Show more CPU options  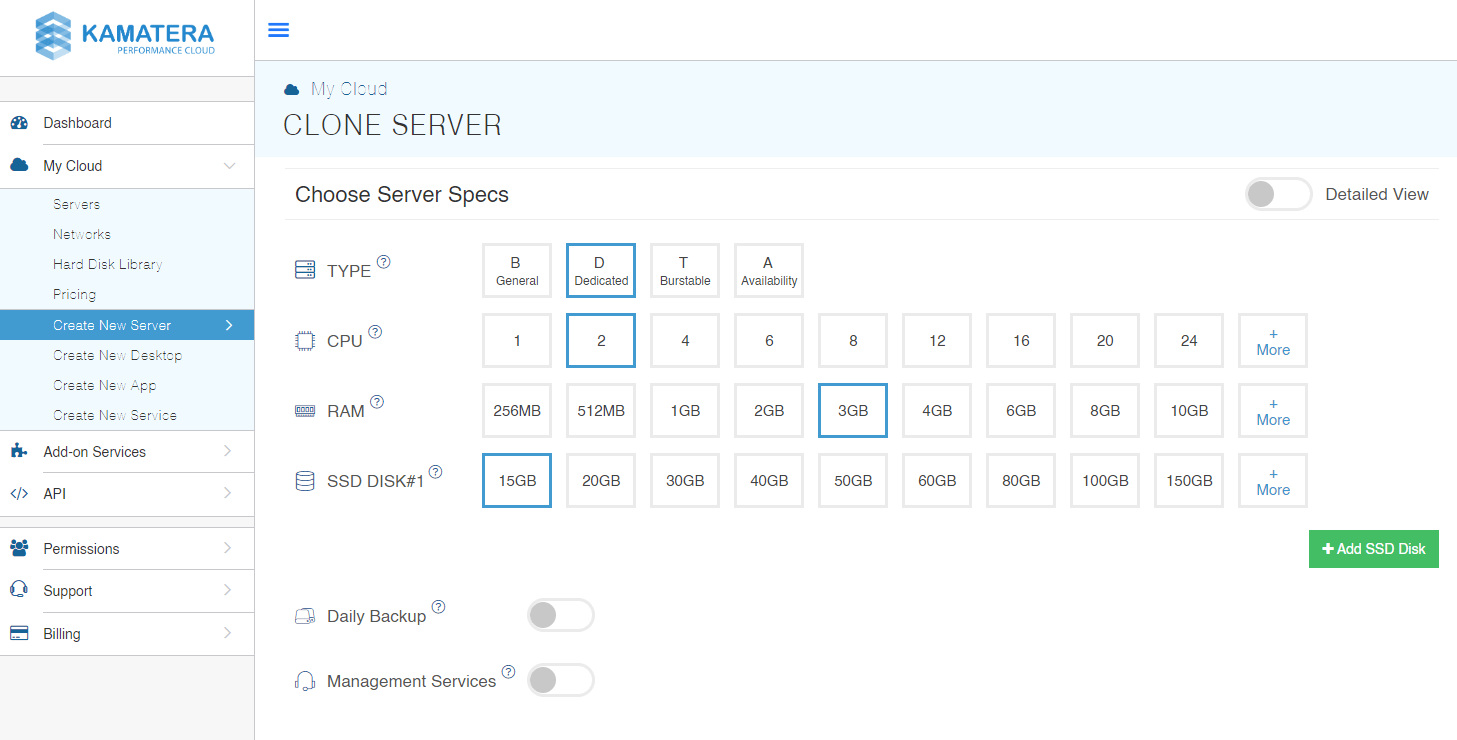click(1272, 341)
